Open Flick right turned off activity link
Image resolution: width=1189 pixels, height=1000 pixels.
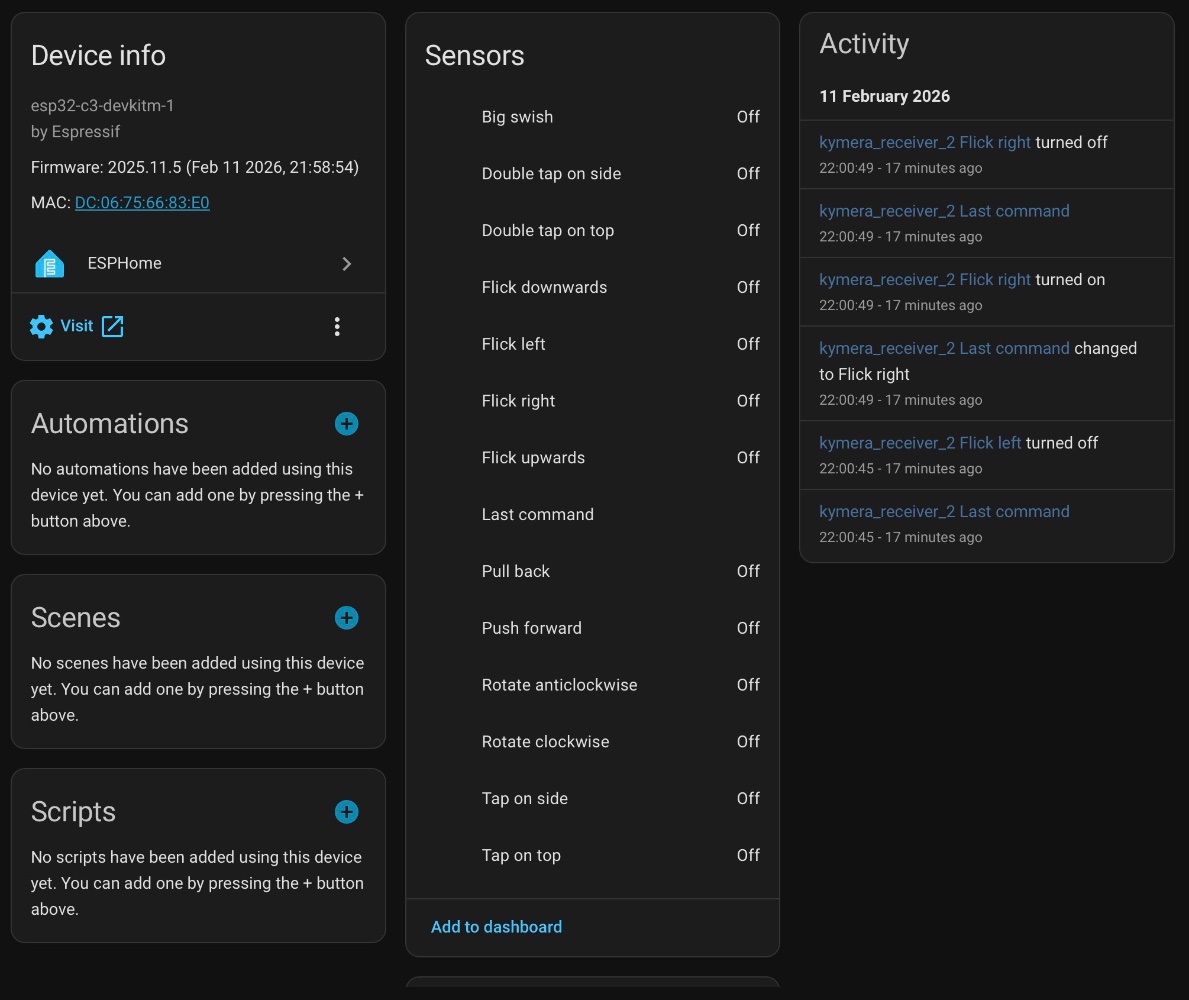tap(924, 143)
